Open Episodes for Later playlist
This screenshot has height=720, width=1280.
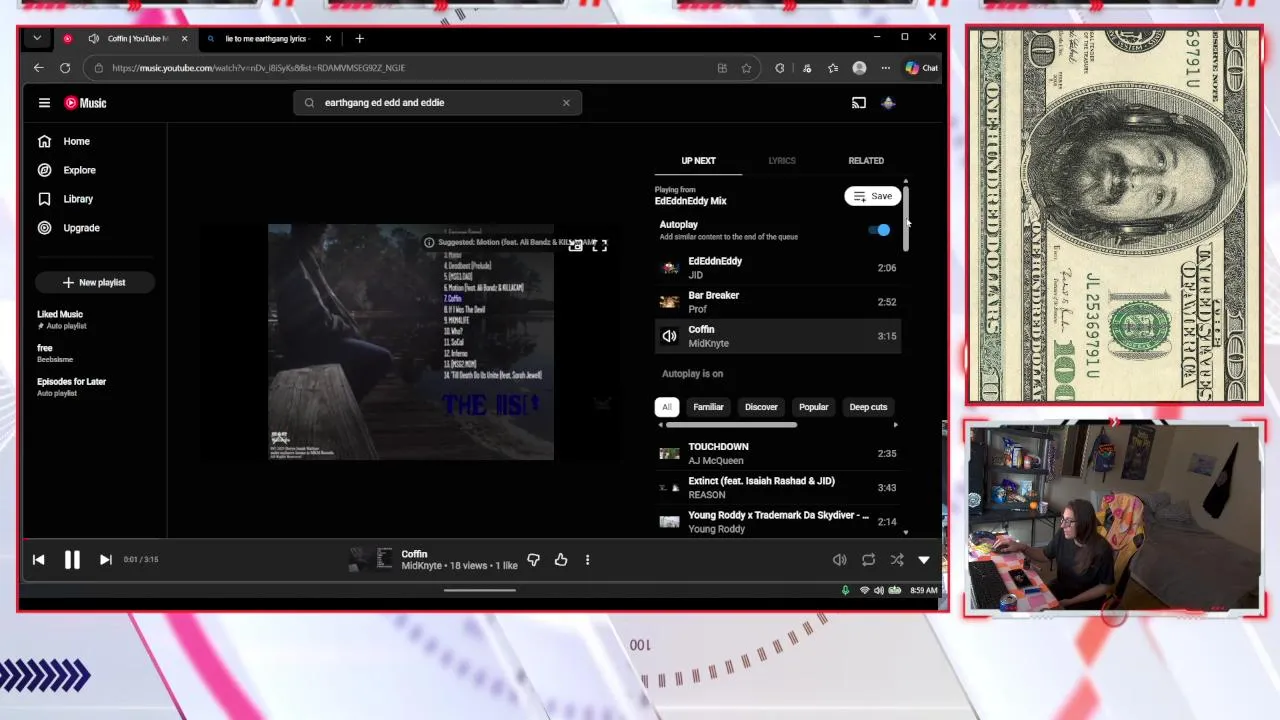click(71, 386)
